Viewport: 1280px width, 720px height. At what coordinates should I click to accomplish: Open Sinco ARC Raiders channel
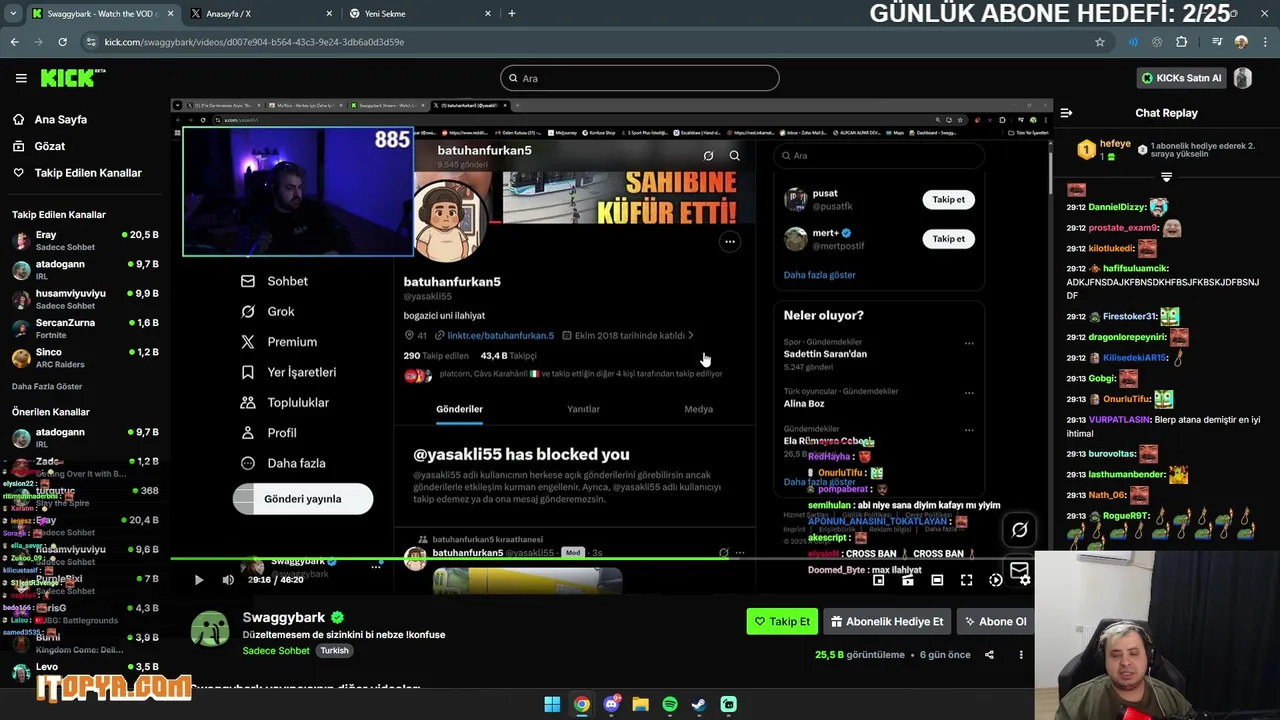click(85, 358)
